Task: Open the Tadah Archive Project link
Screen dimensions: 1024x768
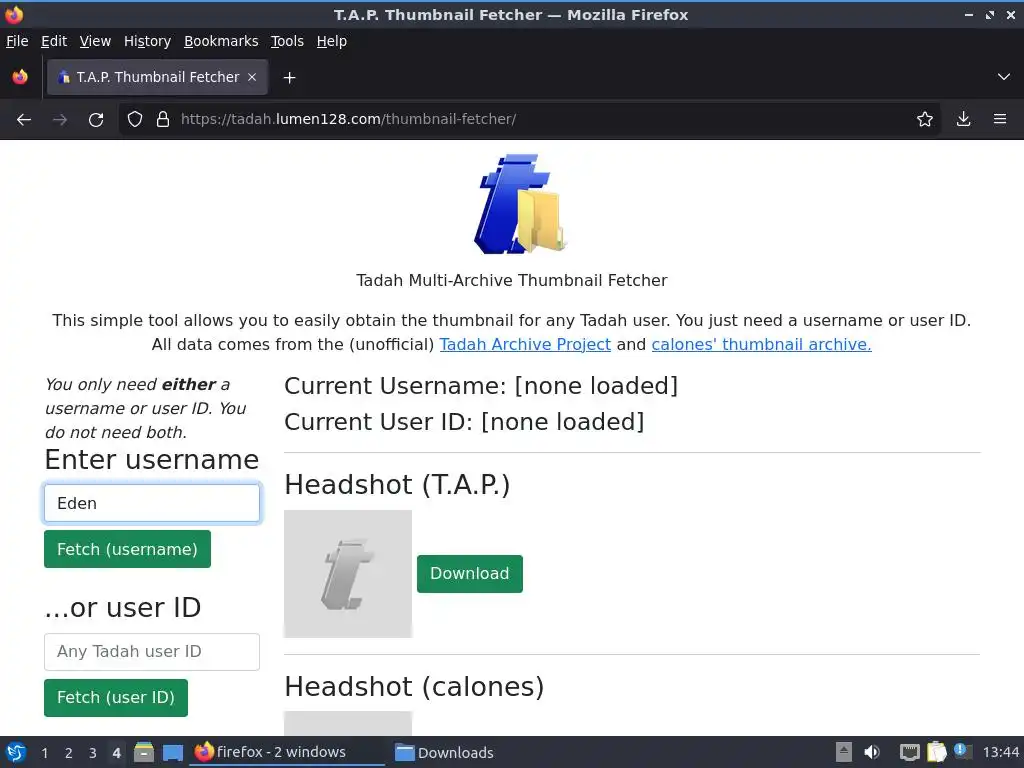Action: [525, 344]
